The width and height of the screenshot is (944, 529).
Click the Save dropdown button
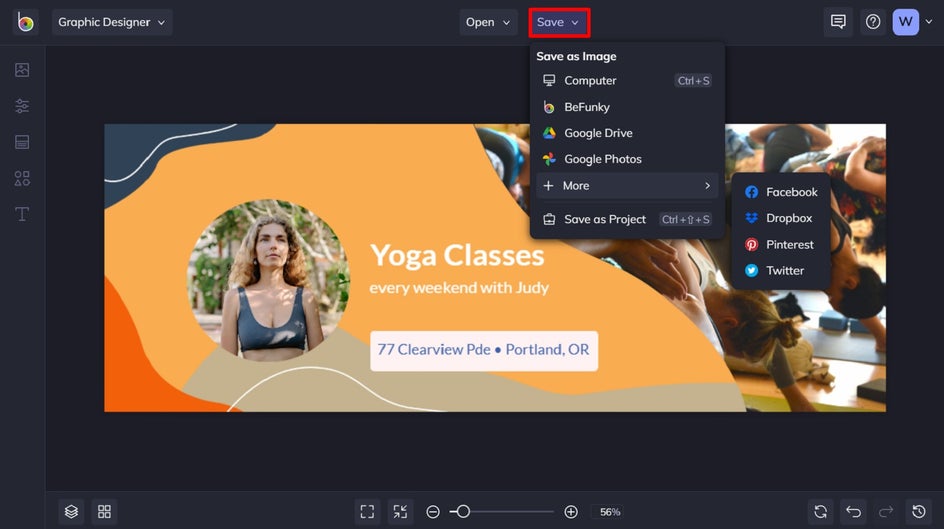pyautogui.click(x=559, y=22)
